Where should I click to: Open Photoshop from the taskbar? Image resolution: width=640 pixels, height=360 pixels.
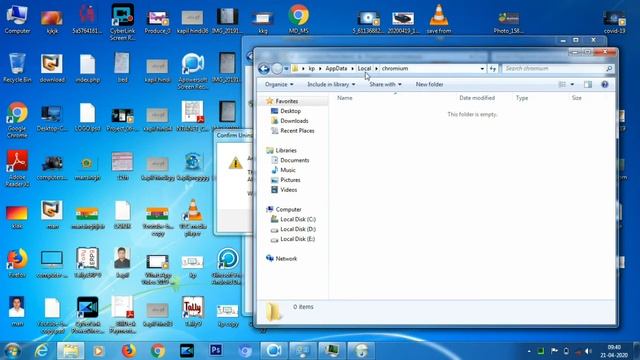pyautogui.click(x=216, y=350)
